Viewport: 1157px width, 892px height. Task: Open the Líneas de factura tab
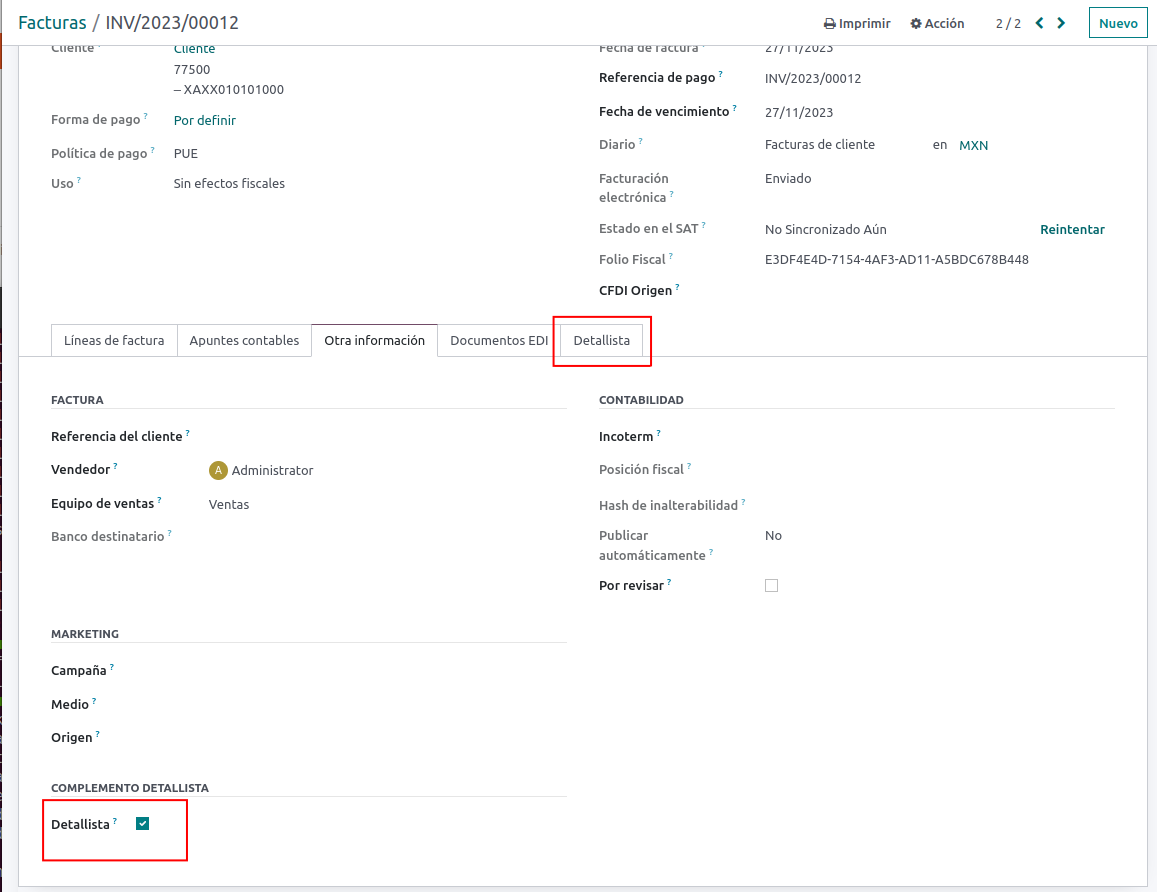click(x=114, y=341)
